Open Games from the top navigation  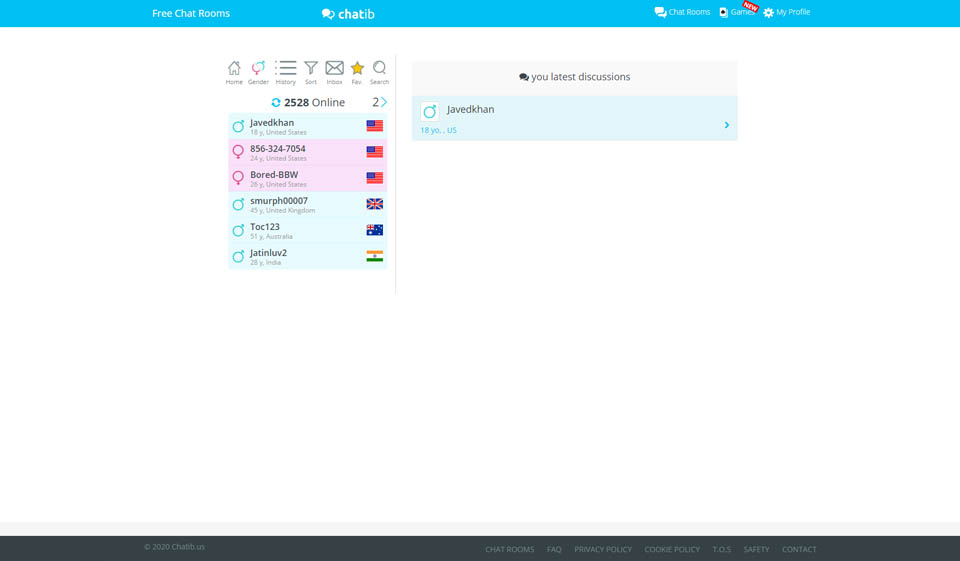tap(737, 13)
